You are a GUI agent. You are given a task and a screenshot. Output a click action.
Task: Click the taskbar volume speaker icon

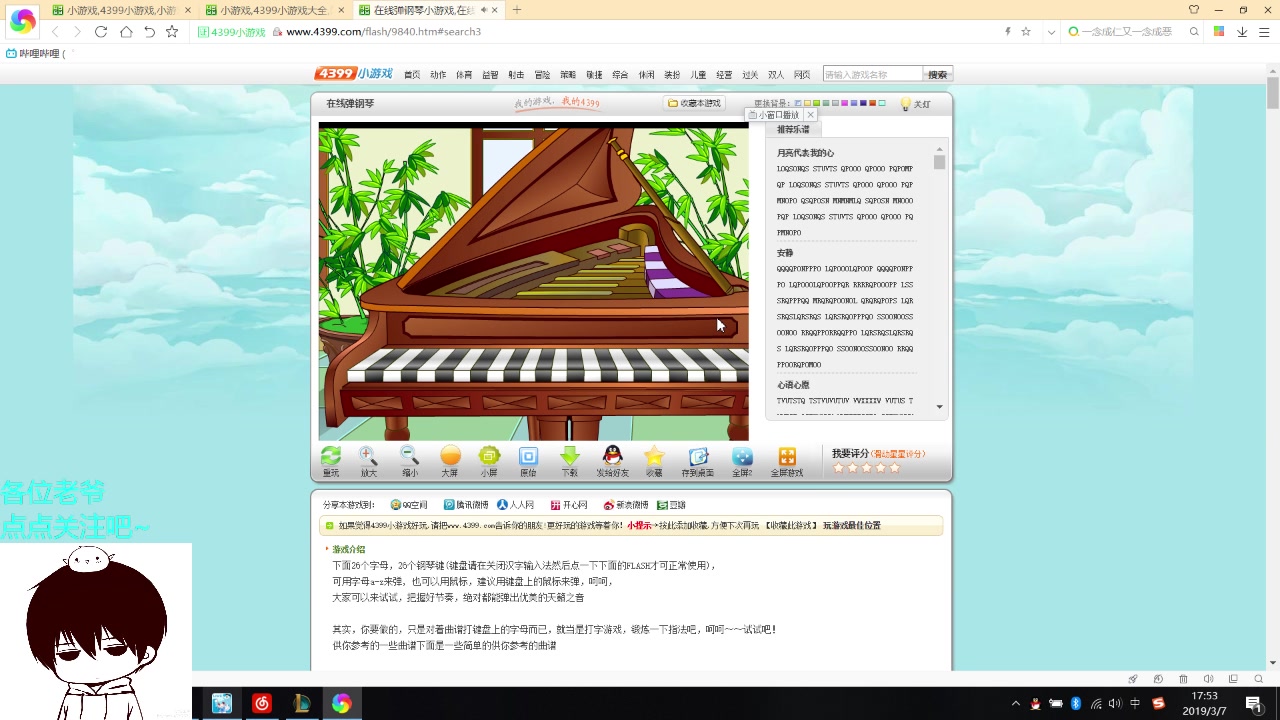1115,704
